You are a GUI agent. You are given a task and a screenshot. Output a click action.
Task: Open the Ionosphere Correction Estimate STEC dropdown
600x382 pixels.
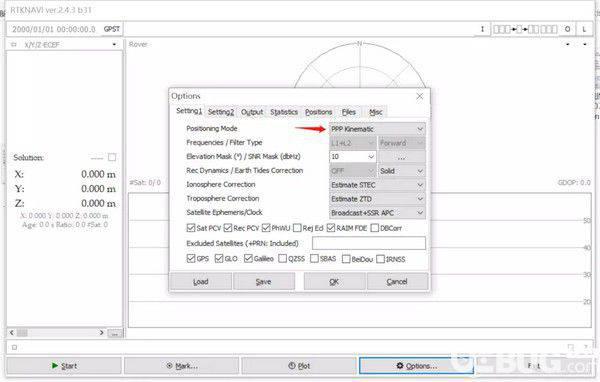point(377,185)
